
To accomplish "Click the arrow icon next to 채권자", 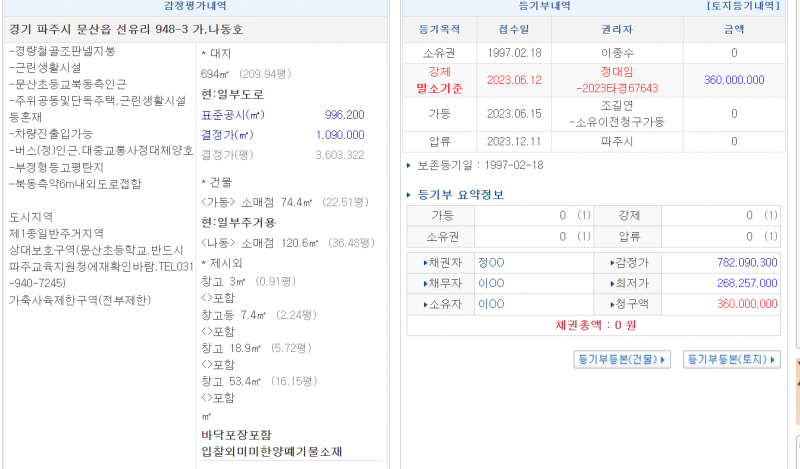I will point(424,263).
